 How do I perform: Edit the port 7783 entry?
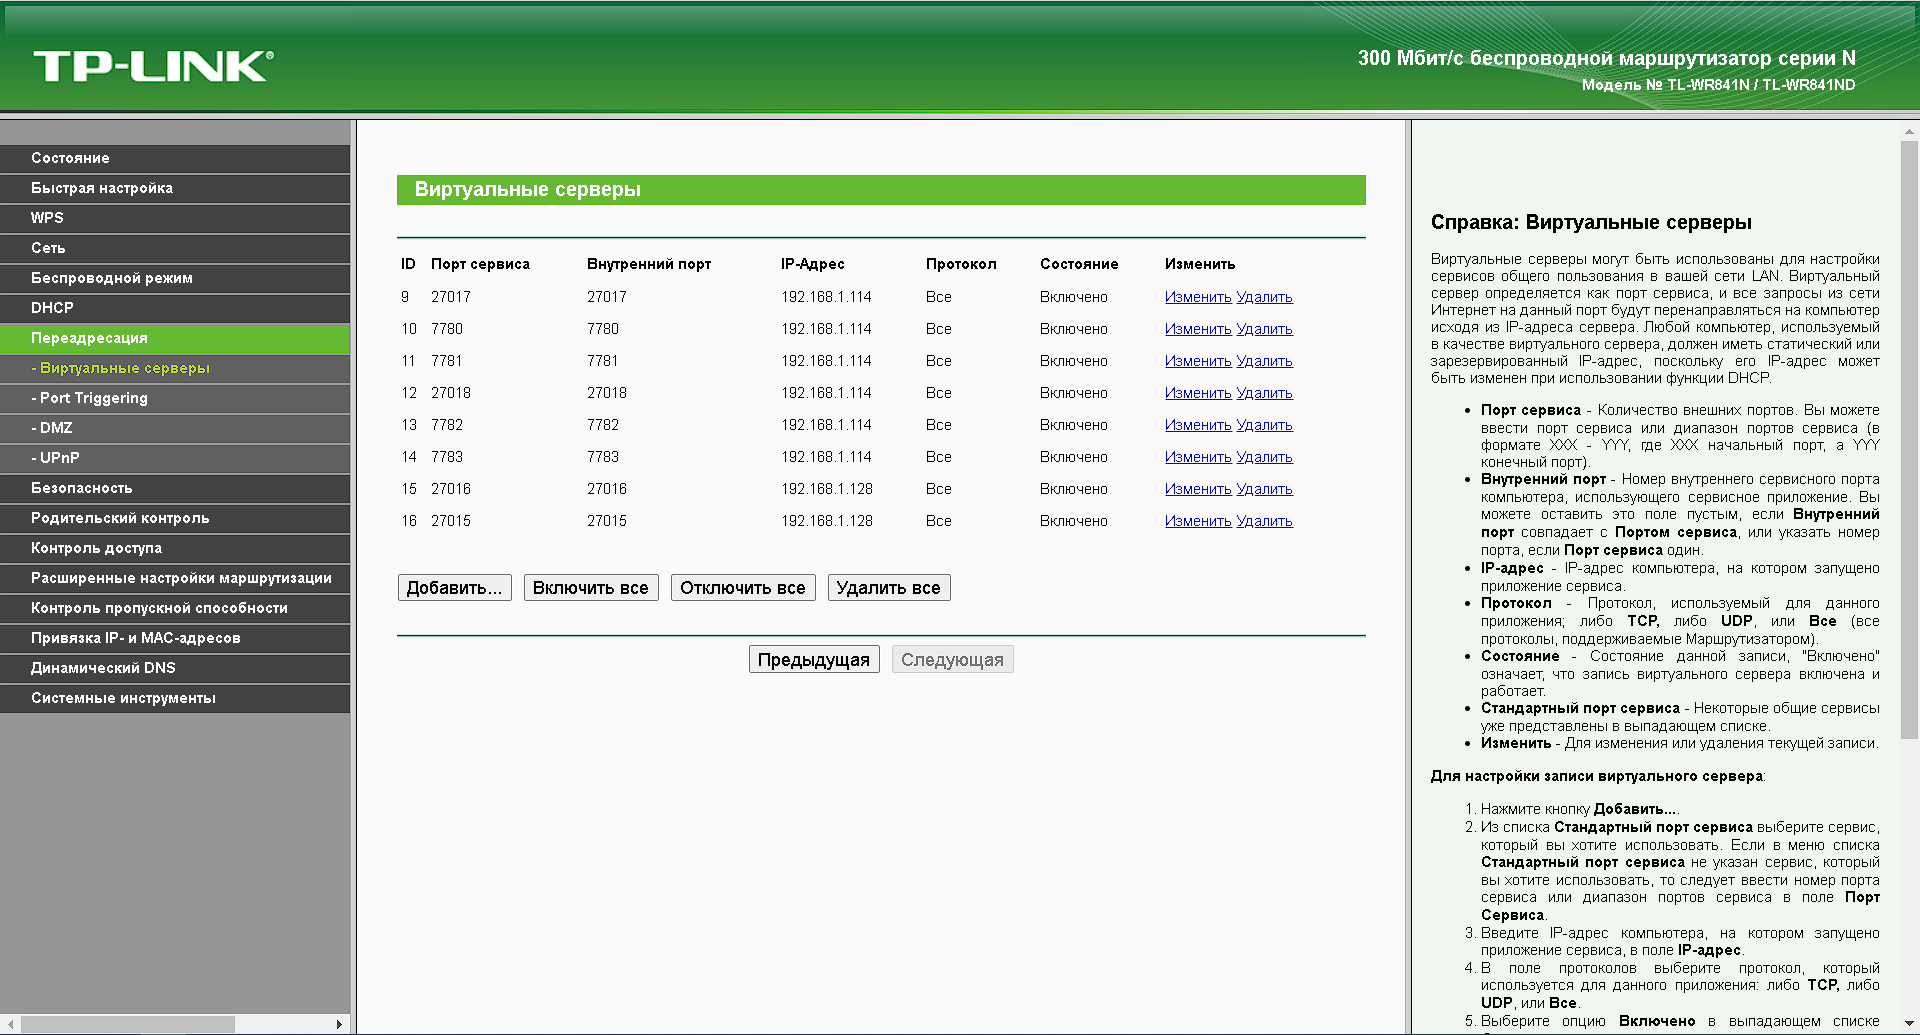coord(1198,457)
